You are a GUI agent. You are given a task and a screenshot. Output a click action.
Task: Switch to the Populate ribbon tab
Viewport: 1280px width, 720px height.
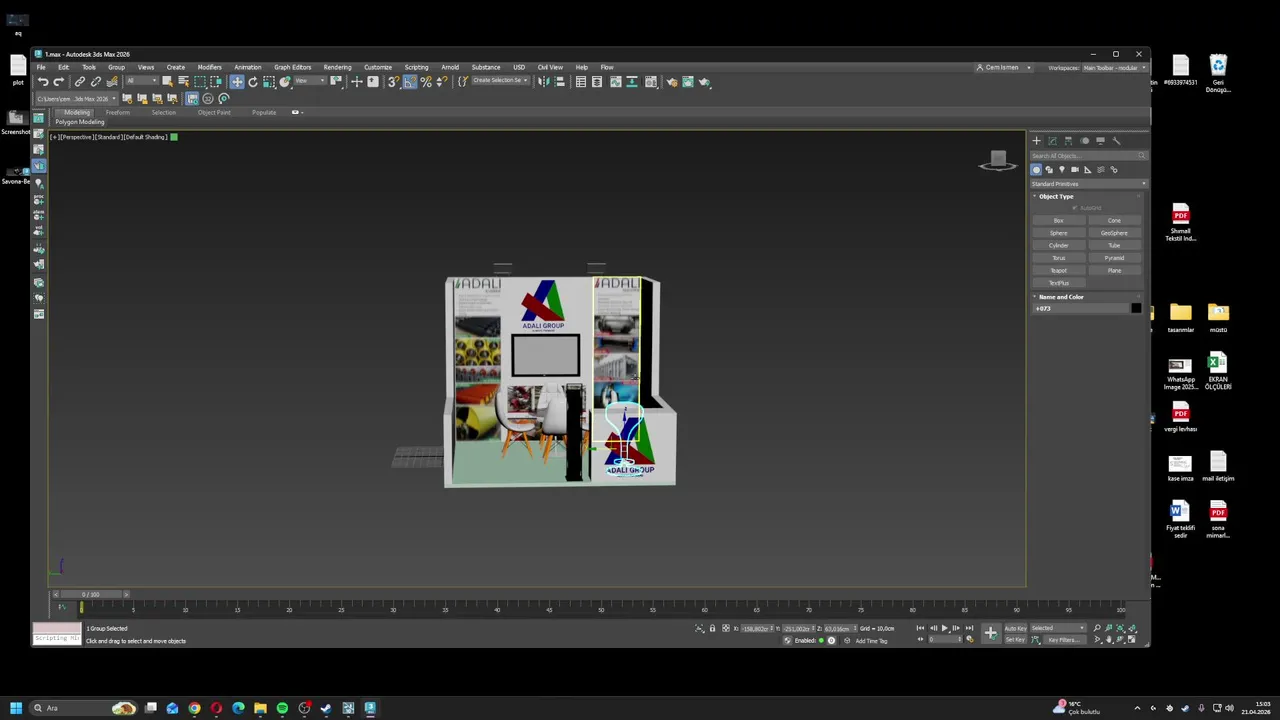coord(264,112)
